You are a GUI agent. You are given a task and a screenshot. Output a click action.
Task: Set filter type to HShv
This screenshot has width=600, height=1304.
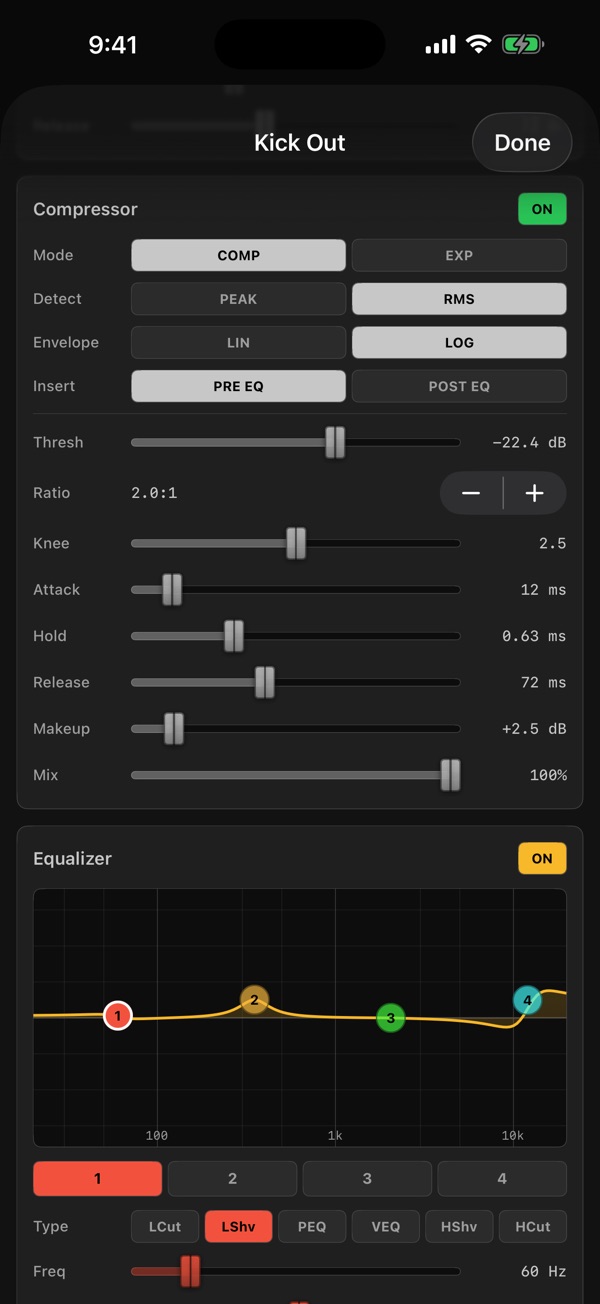coord(459,1226)
